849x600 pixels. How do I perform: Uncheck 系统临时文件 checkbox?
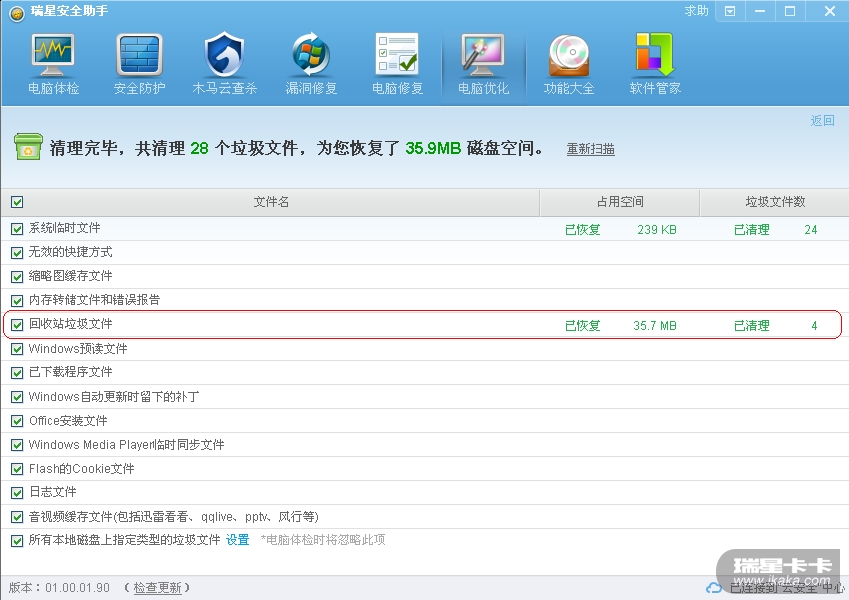click(x=17, y=229)
